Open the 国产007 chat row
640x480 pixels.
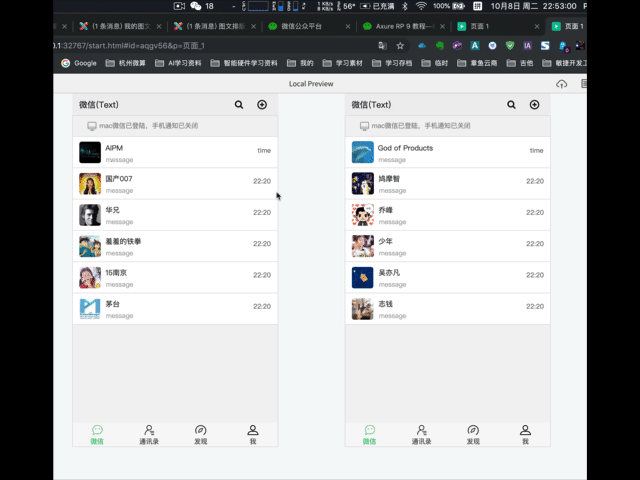point(175,184)
